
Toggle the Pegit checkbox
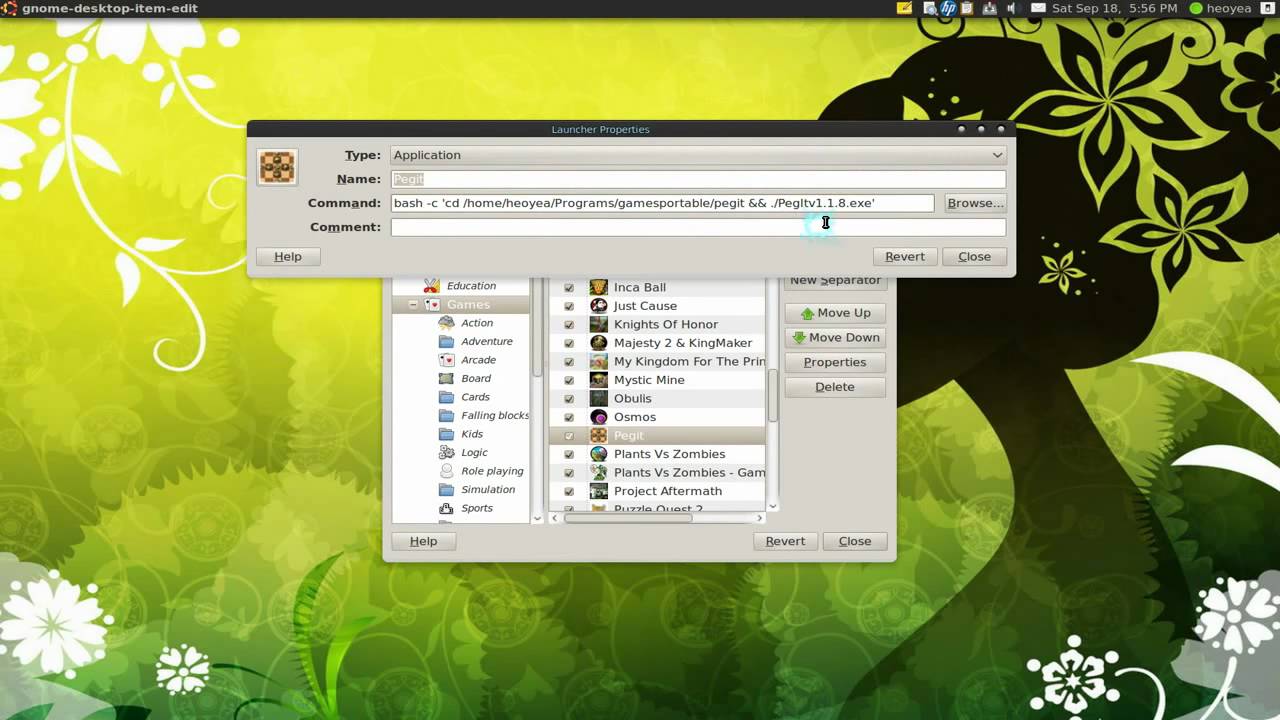[x=569, y=436]
